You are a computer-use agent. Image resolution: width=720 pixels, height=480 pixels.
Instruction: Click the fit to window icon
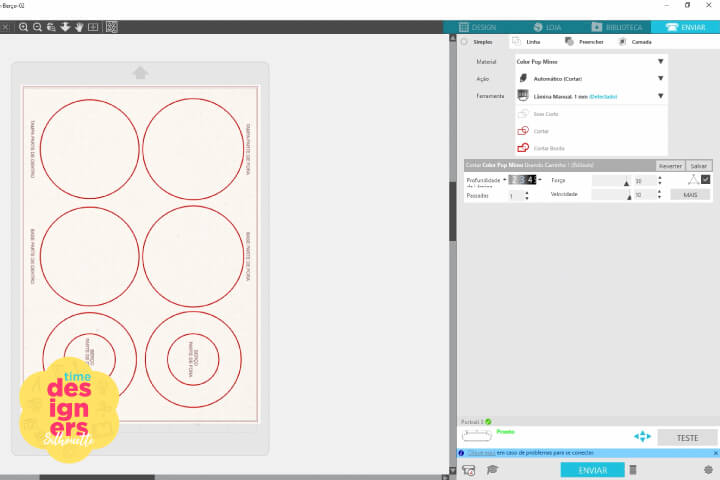[93, 27]
